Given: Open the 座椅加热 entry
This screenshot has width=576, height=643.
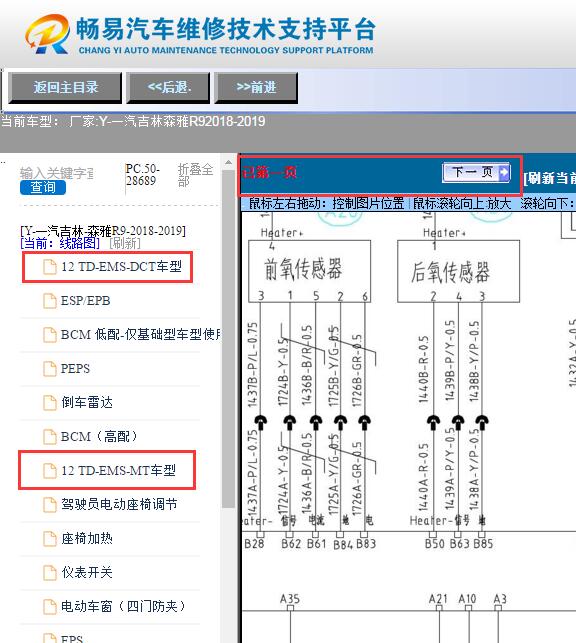Looking at the screenshot, I should pyautogui.click(x=87, y=538).
